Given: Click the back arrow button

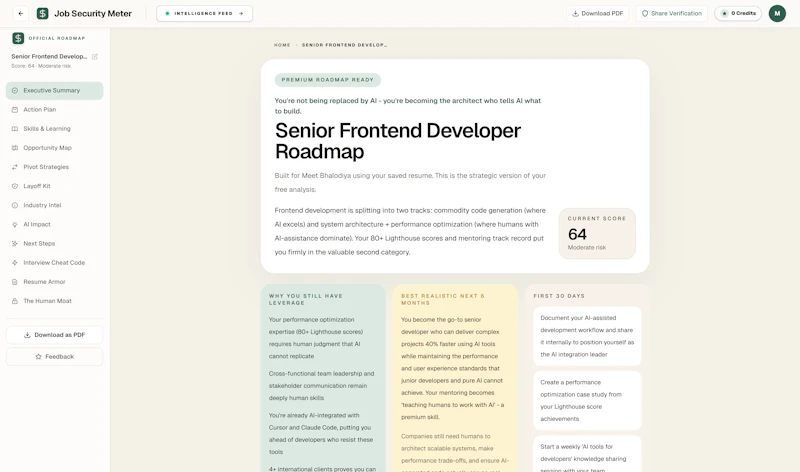Looking at the screenshot, I should point(20,14).
